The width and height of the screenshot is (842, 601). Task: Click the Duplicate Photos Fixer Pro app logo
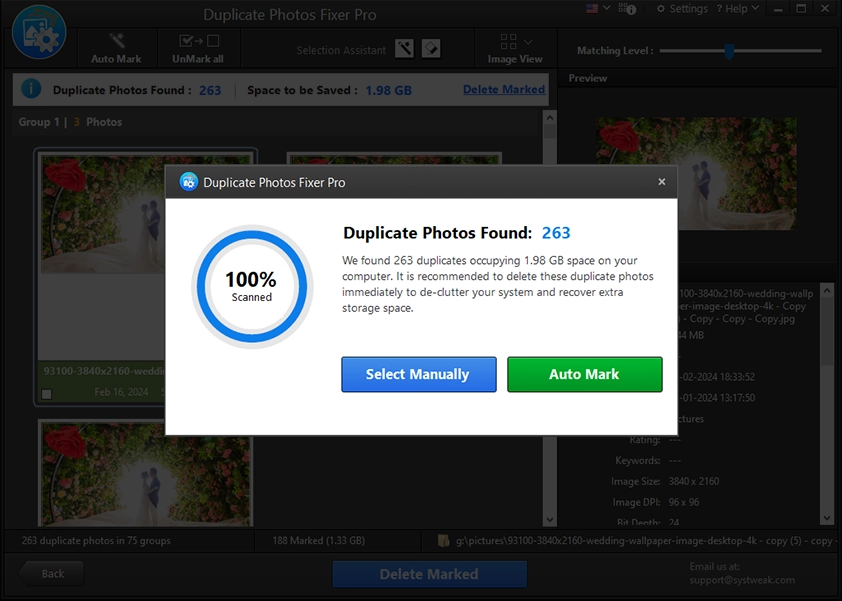pos(39,33)
